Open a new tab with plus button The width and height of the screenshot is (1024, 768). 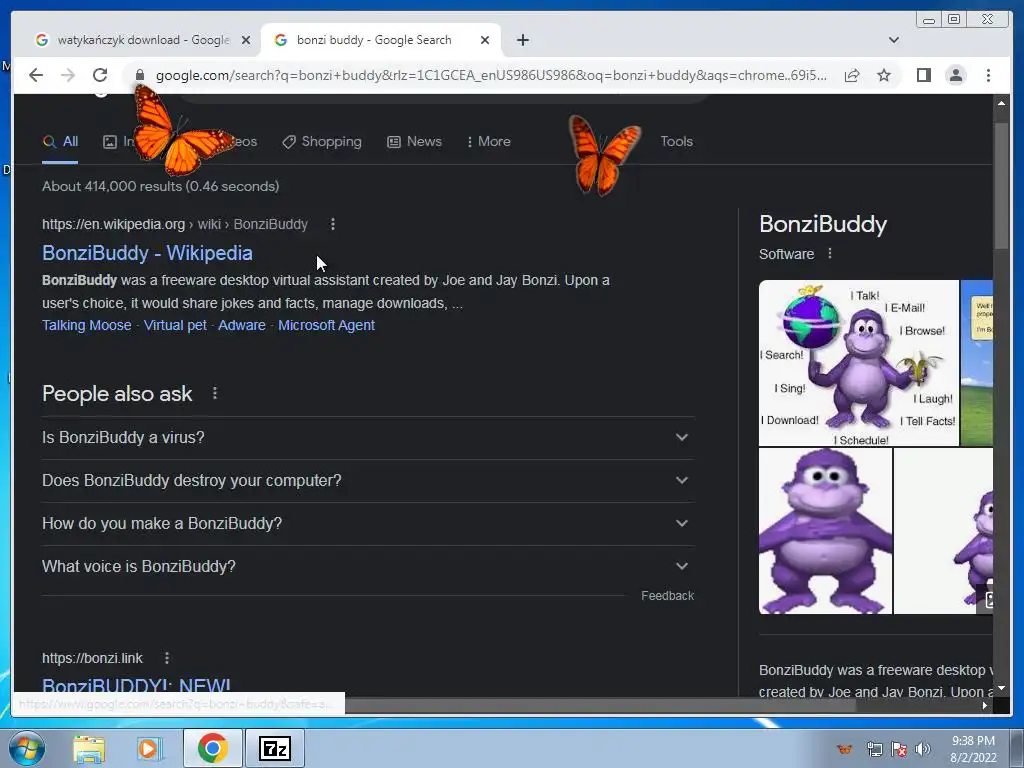522,40
